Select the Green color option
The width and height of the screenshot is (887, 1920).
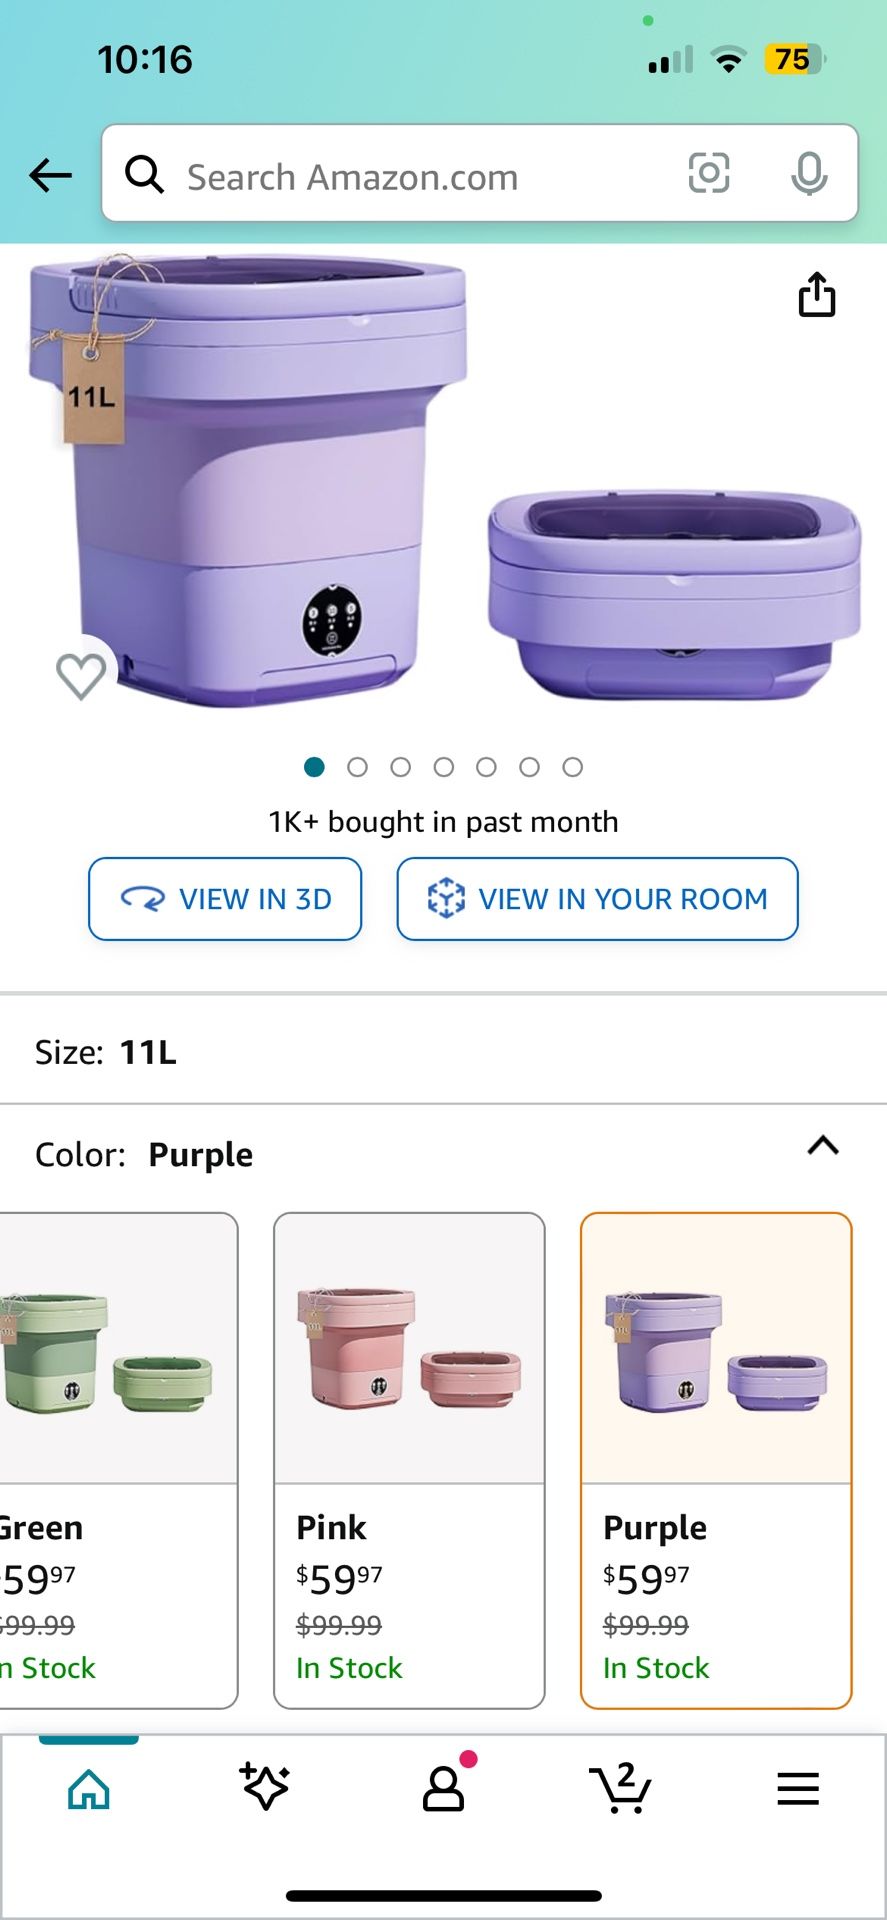(119, 1460)
